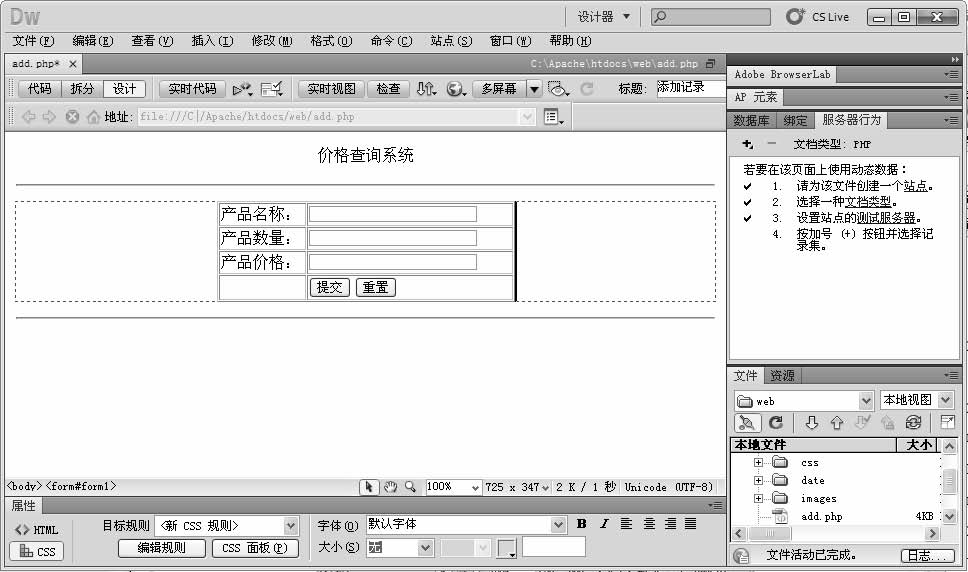Select the pointer tool in status bar
This screenshot has height=572, width=968.
[x=369, y=487]
